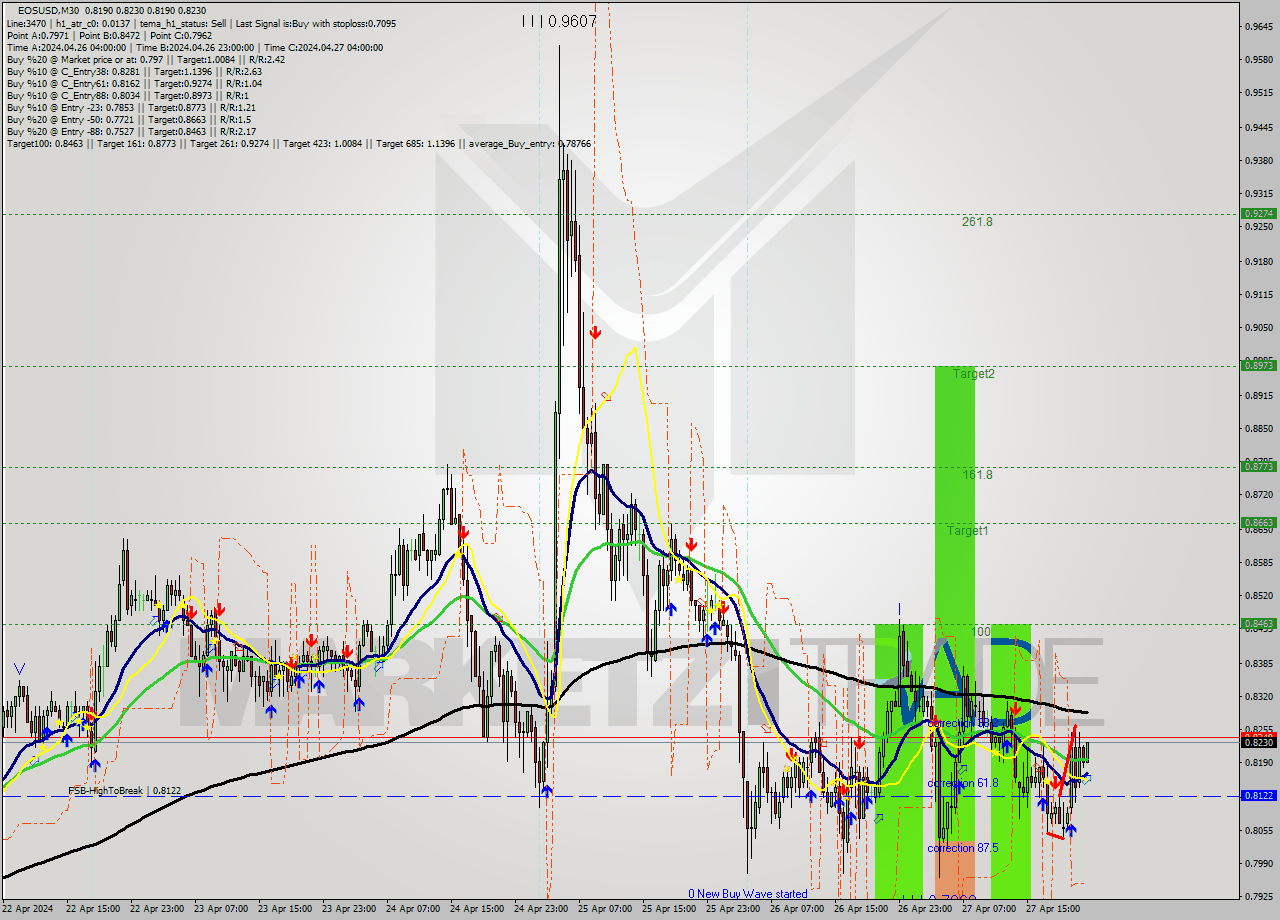Select the lowest blue up arrow near 27 Apr 15:00
Viewport: 1280px width, 920px height.
[1070, 829]
